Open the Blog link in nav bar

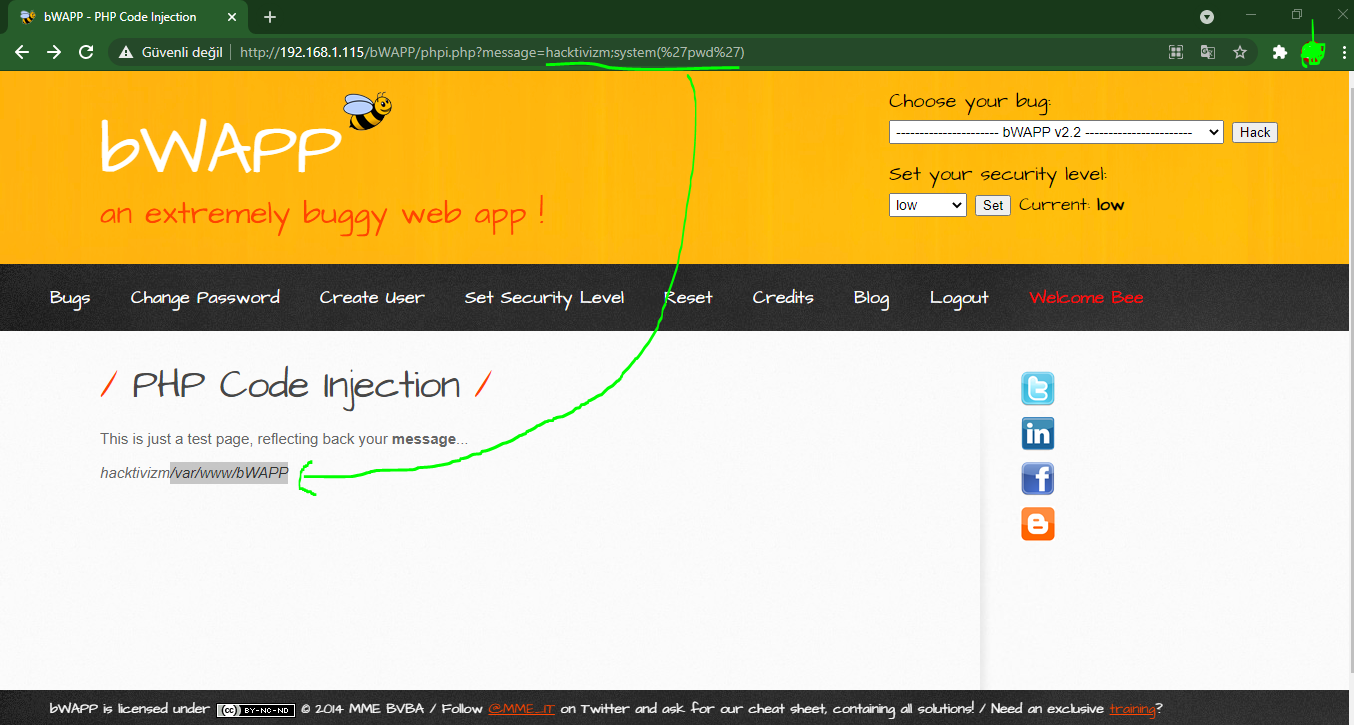[x=872, y=298]
